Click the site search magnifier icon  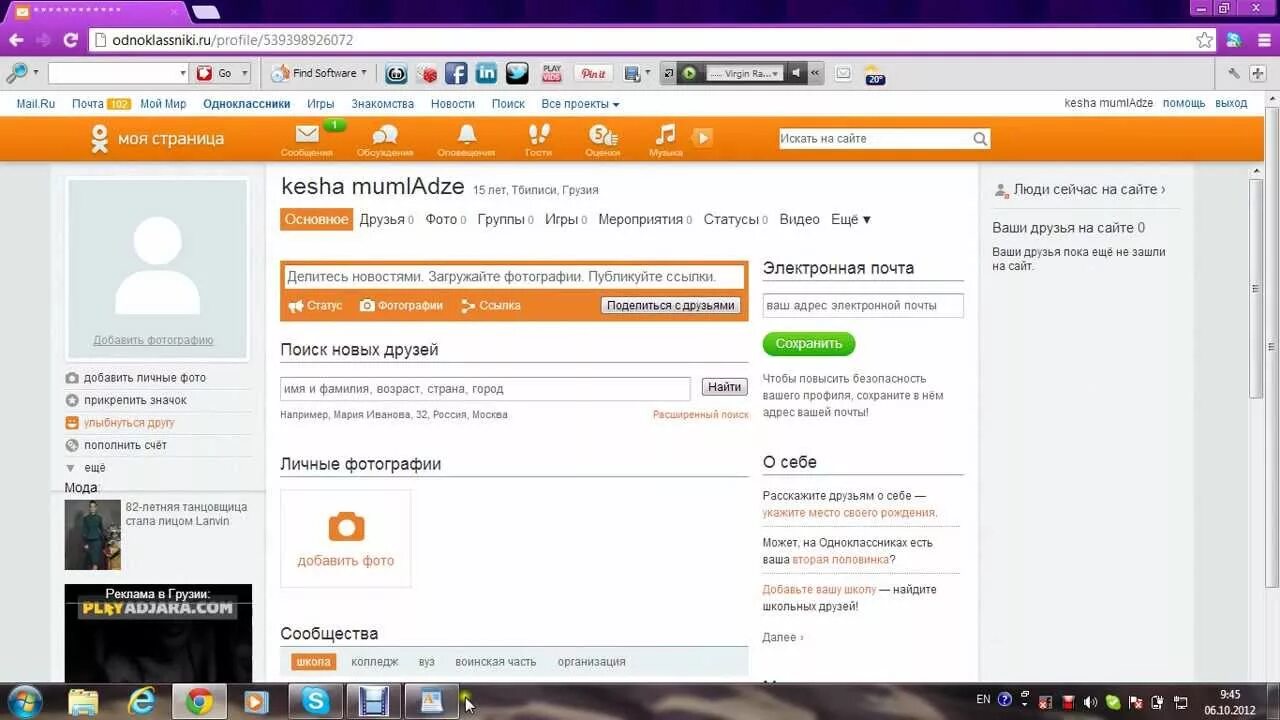(x=980, y=139)
